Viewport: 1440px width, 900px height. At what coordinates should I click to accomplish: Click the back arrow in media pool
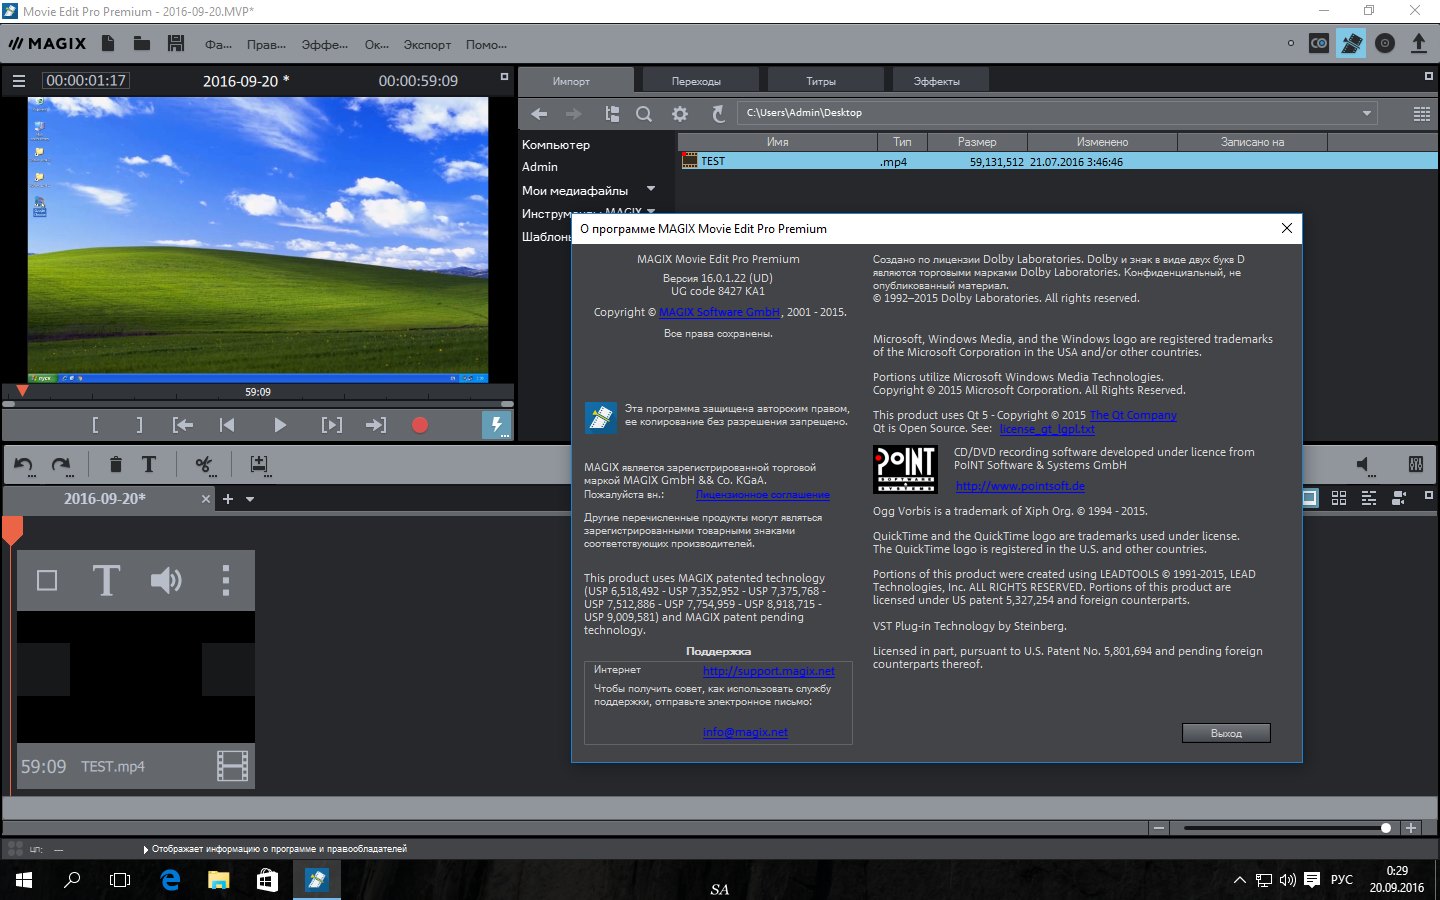coord(539,114)
